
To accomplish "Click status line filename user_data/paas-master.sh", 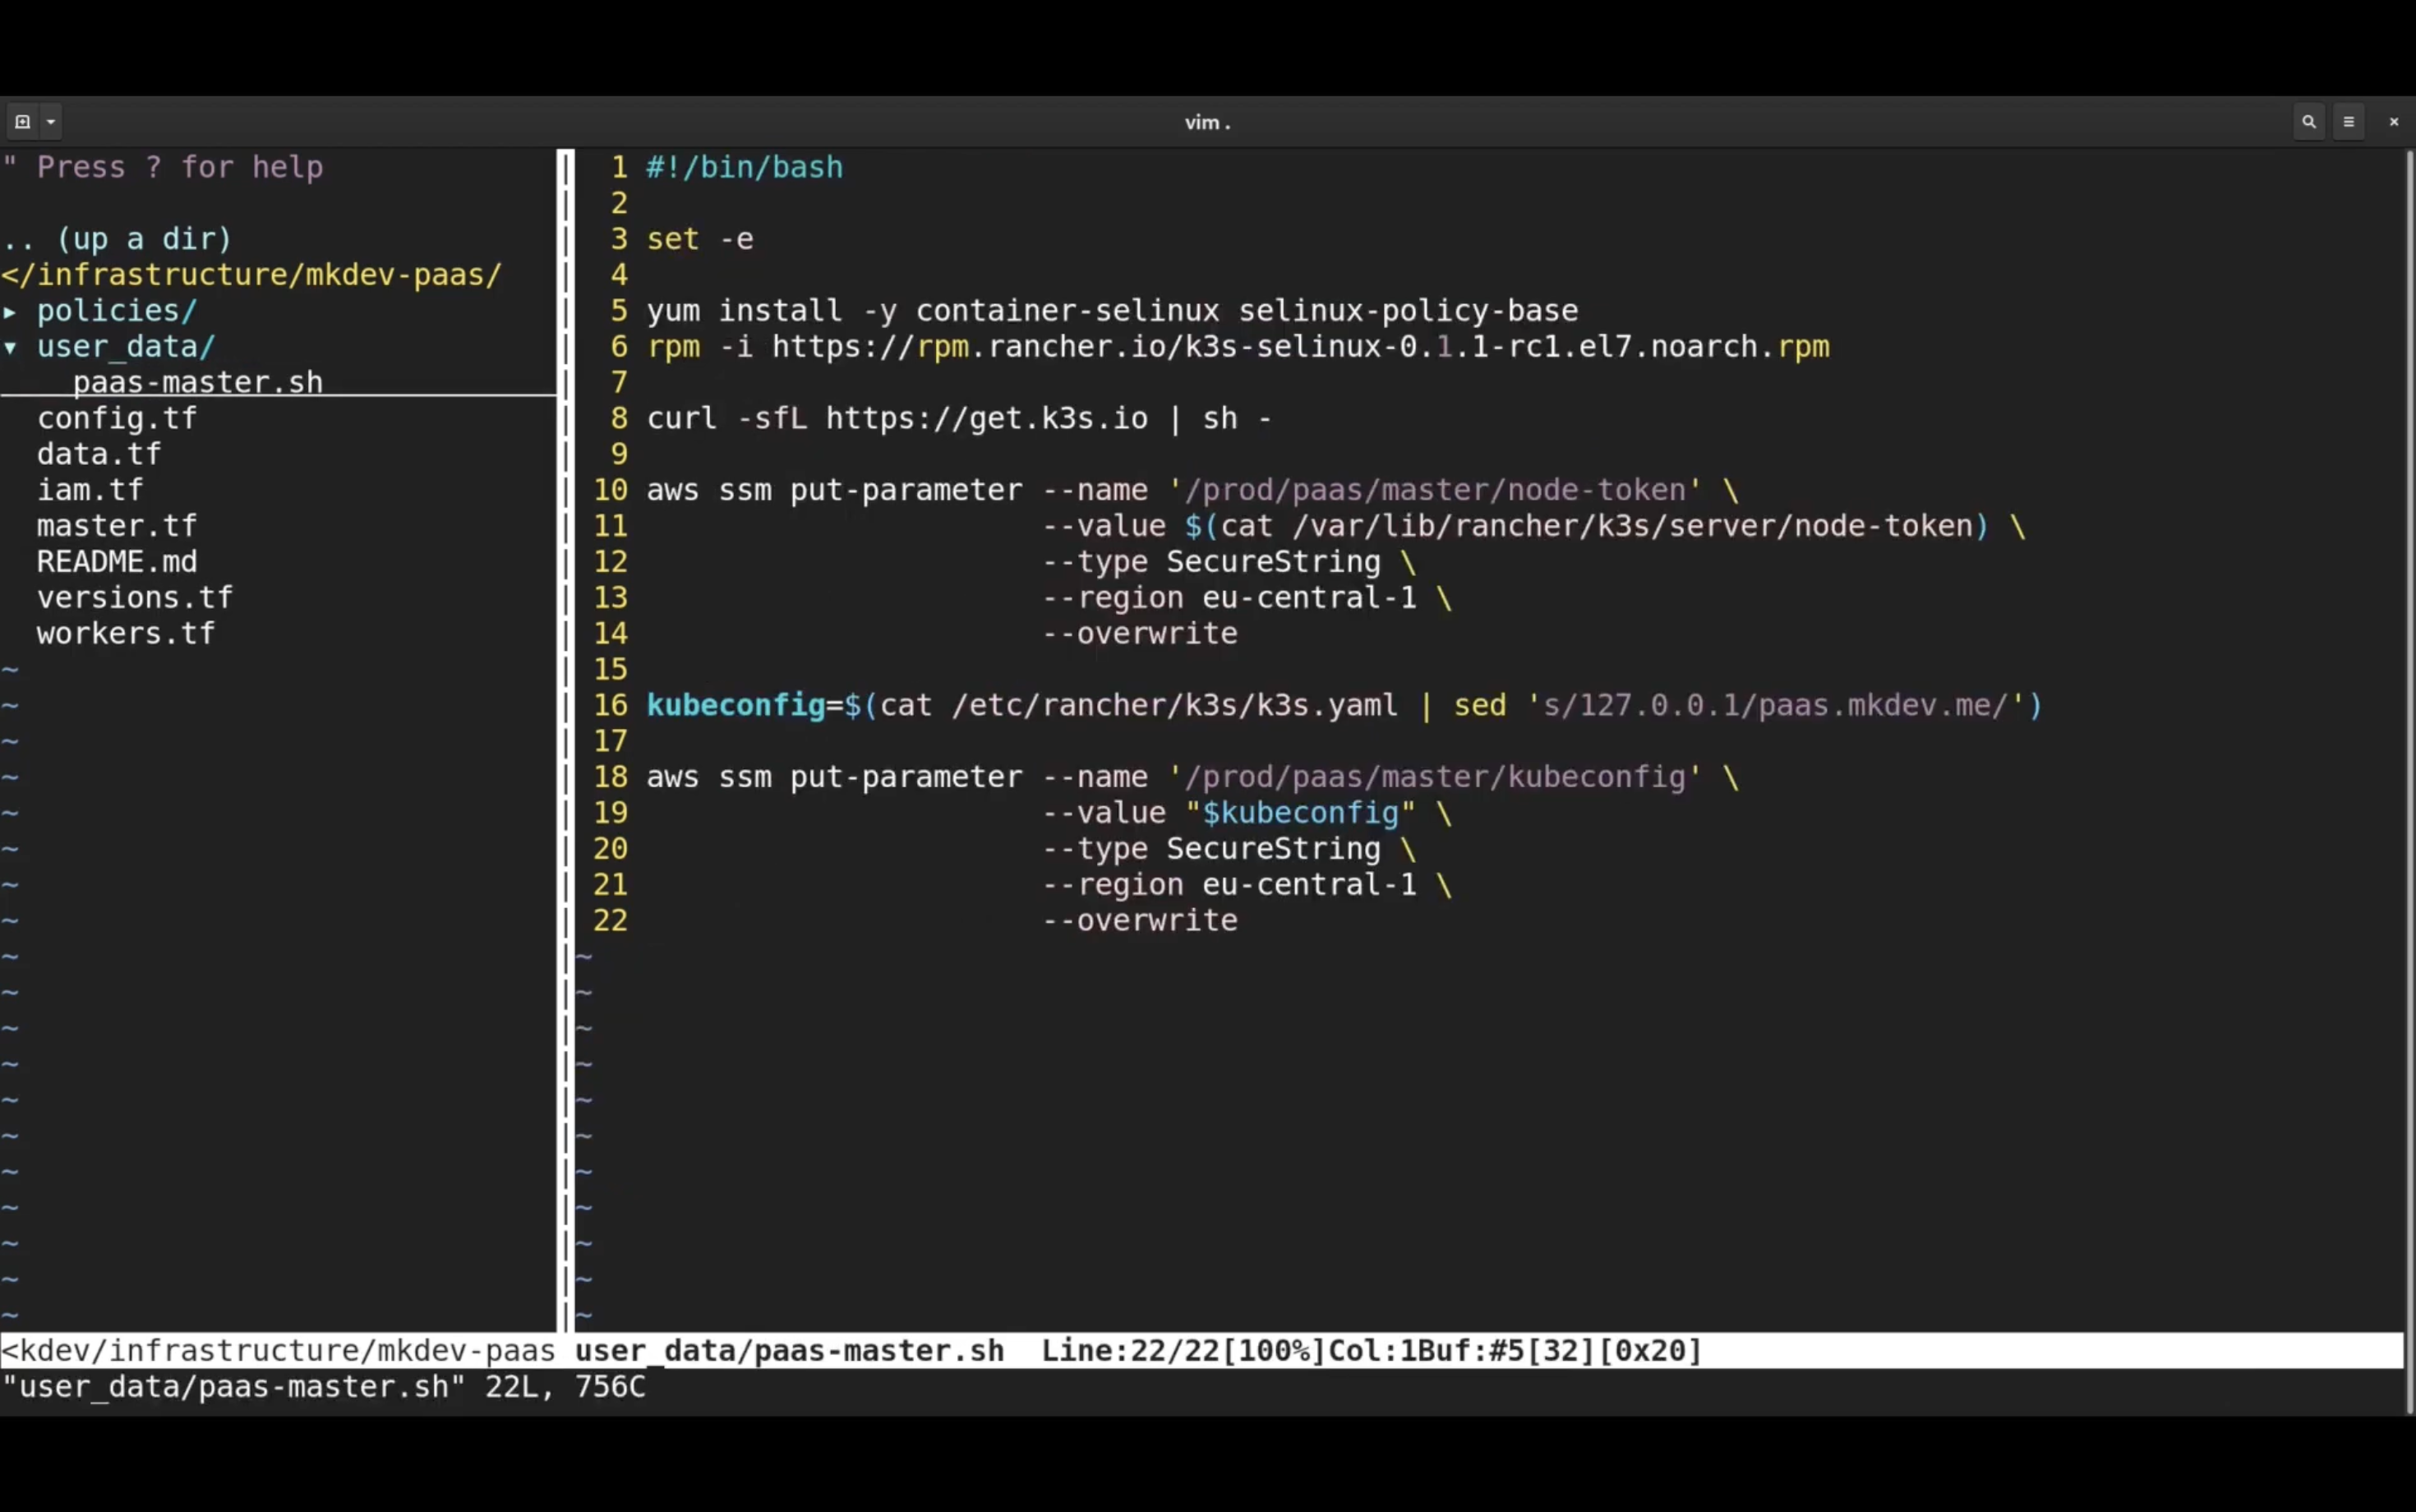I will (790, 1351).
